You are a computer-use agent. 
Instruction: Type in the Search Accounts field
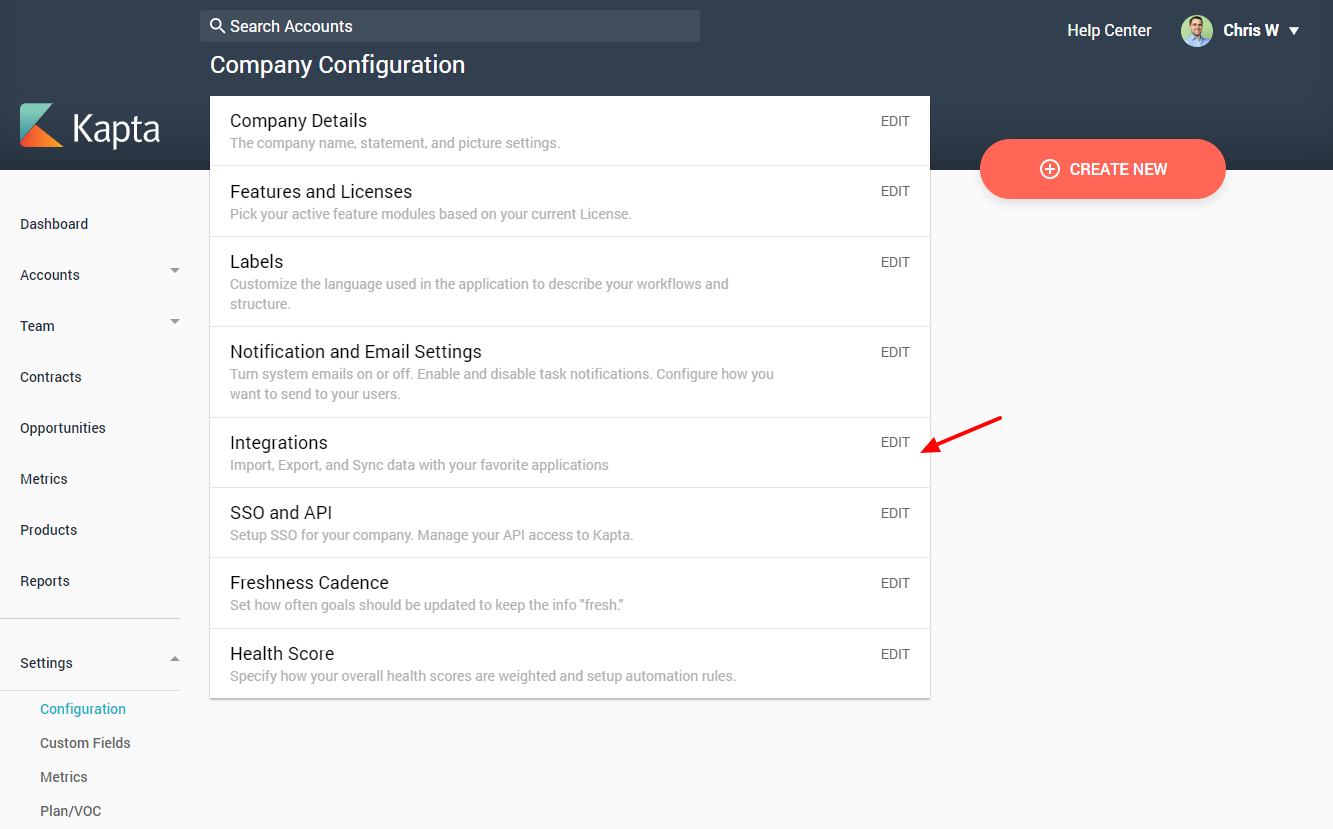pos(460,26)
